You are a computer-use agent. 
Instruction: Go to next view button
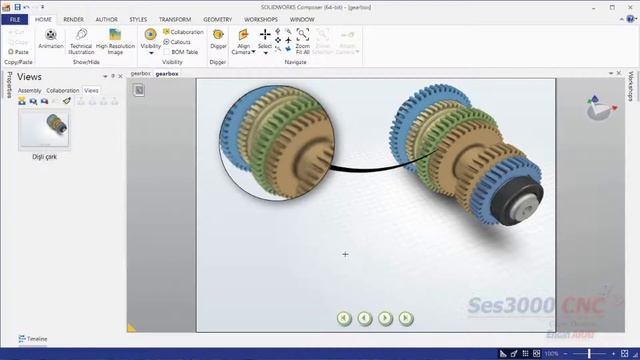tap(385, 318)
